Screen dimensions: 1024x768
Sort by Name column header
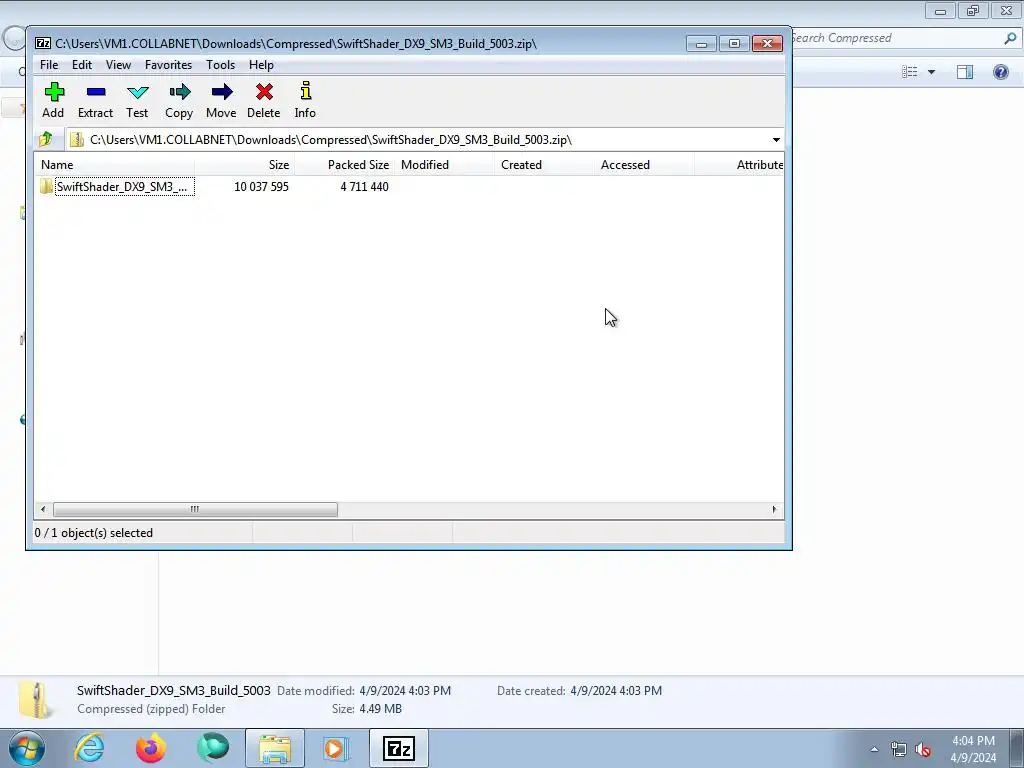click(x=114, y=165)
